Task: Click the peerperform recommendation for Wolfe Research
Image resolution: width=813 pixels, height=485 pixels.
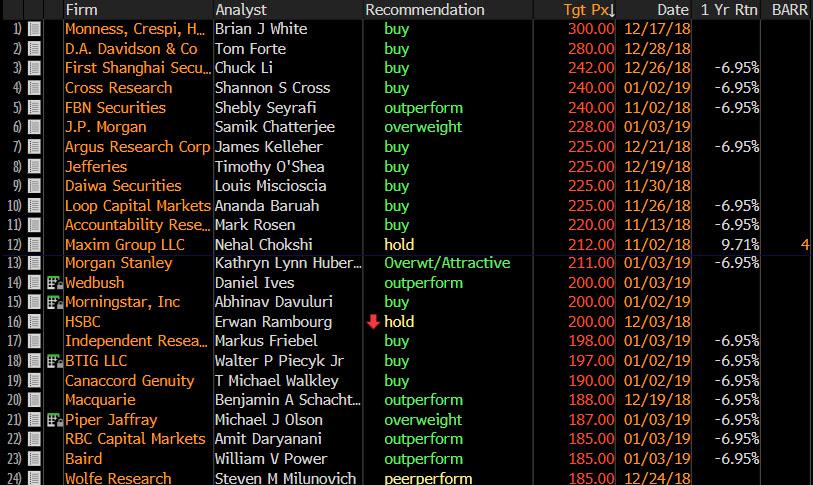Action: tap(428, 478)
